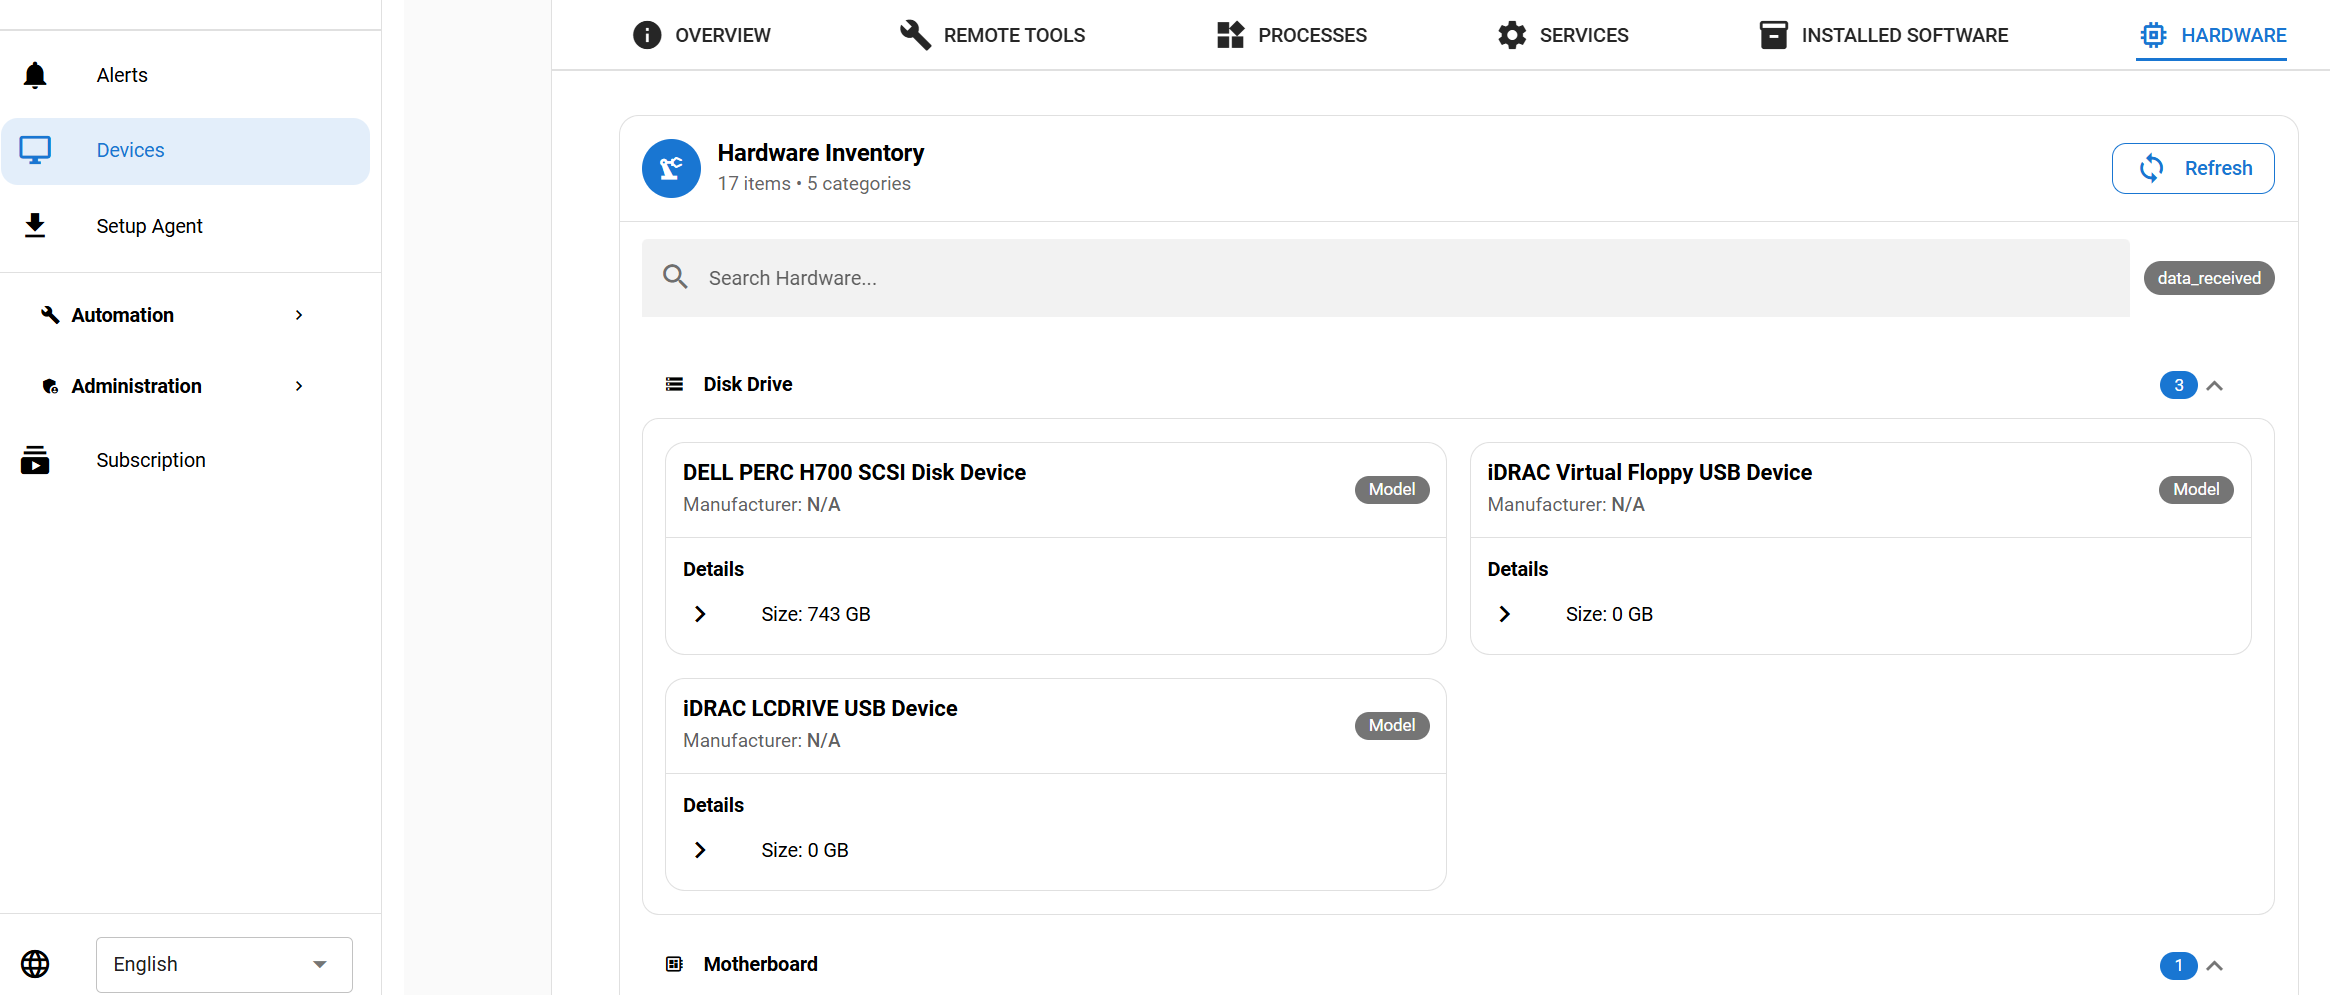Screen dimensions: 2330x995
Task: Open the Automation wrench icon
Action: tap(49, 314)
